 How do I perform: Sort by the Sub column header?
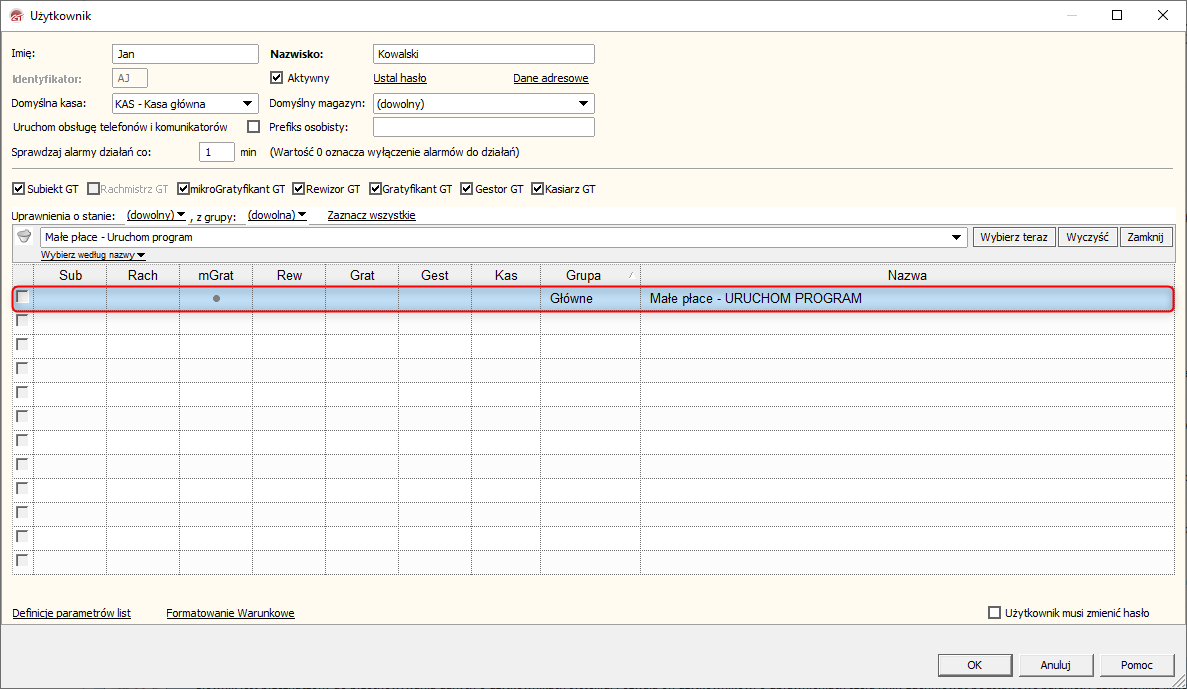click(70, 276)
